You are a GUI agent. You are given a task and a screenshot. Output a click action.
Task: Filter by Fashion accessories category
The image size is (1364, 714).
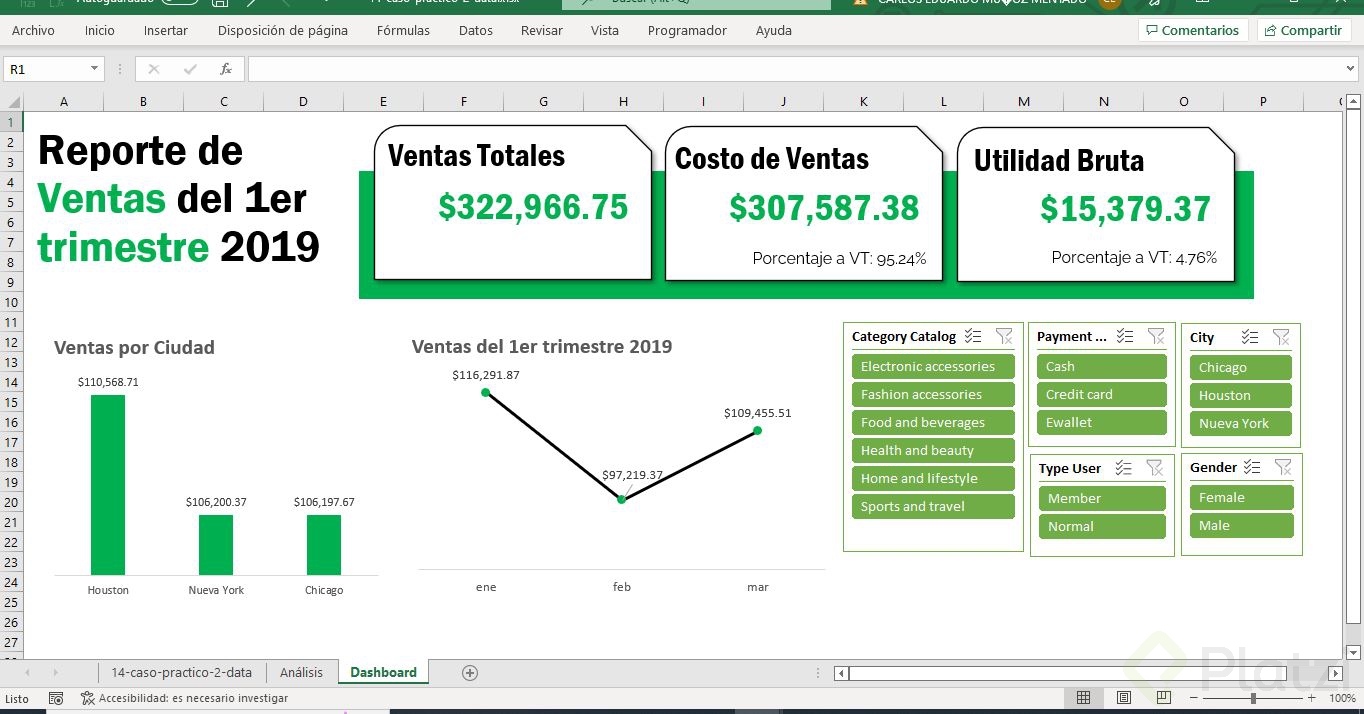[933, 395]
